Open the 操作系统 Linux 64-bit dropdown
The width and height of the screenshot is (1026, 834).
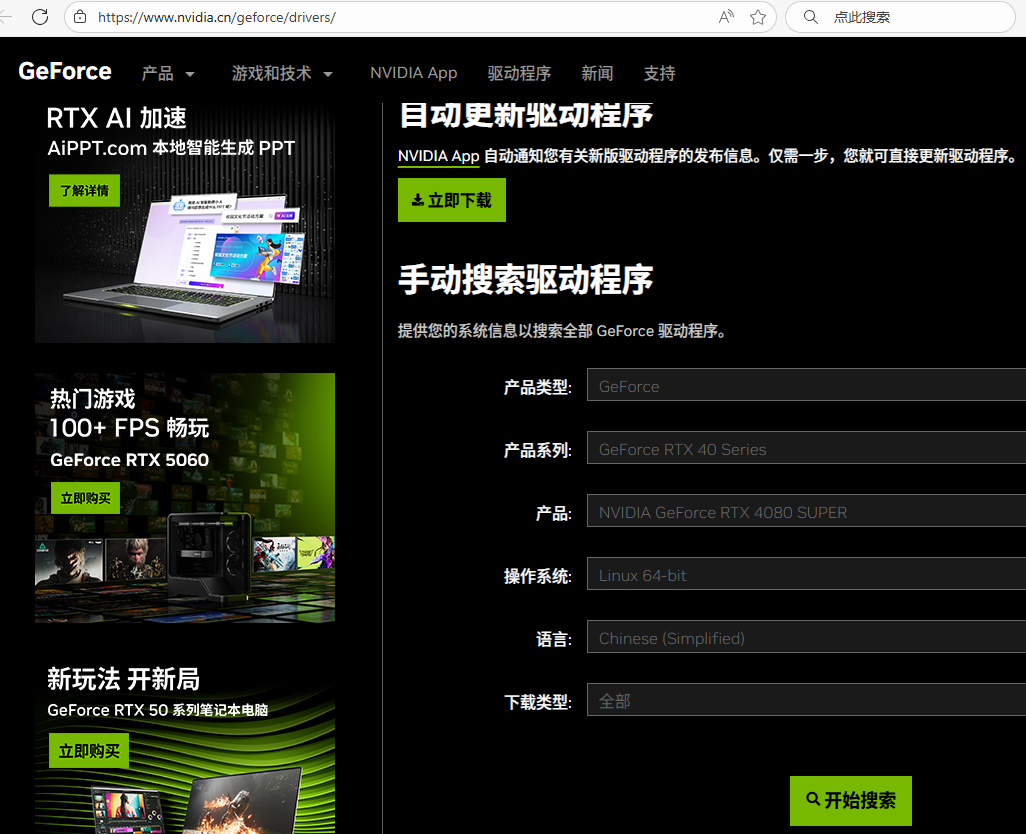806,574
